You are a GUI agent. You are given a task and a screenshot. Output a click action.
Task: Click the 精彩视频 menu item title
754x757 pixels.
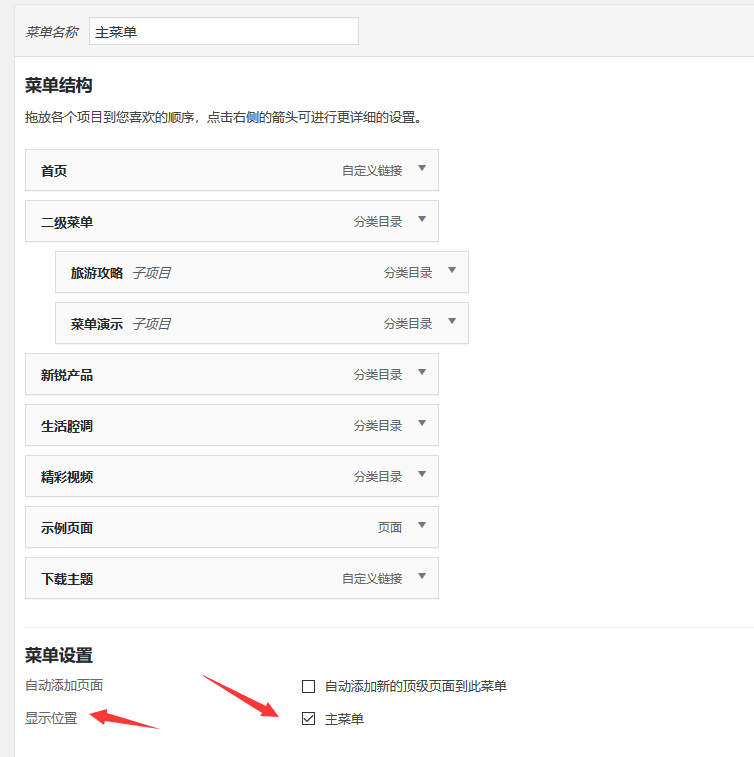tap(67, 477)
